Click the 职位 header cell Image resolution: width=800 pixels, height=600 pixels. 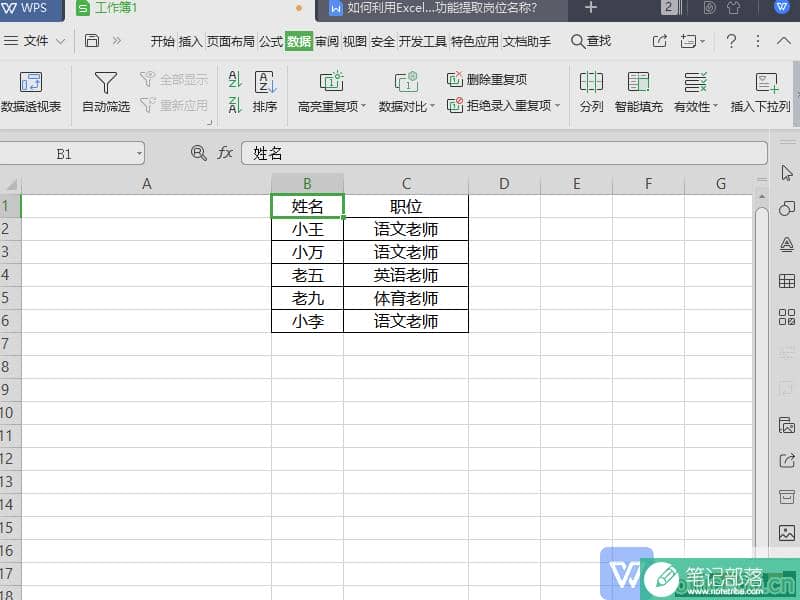click(x=406, y=207)
